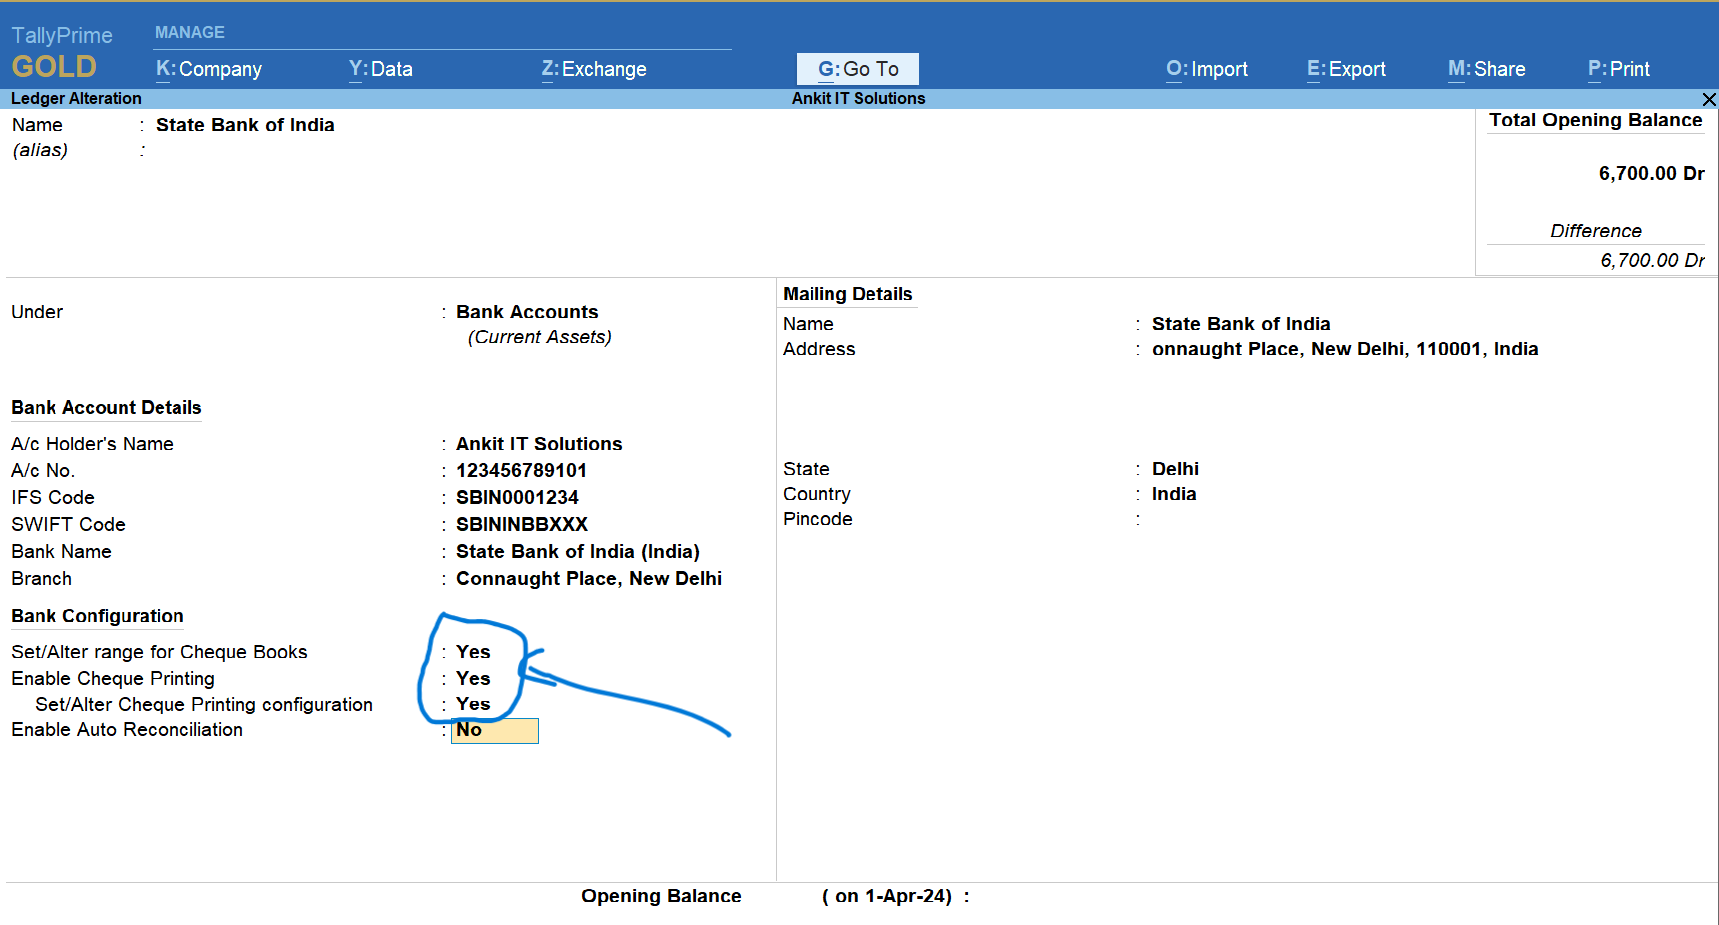Click the Total Opening Balance 6,700.00 Dr

coord(1651,174)
